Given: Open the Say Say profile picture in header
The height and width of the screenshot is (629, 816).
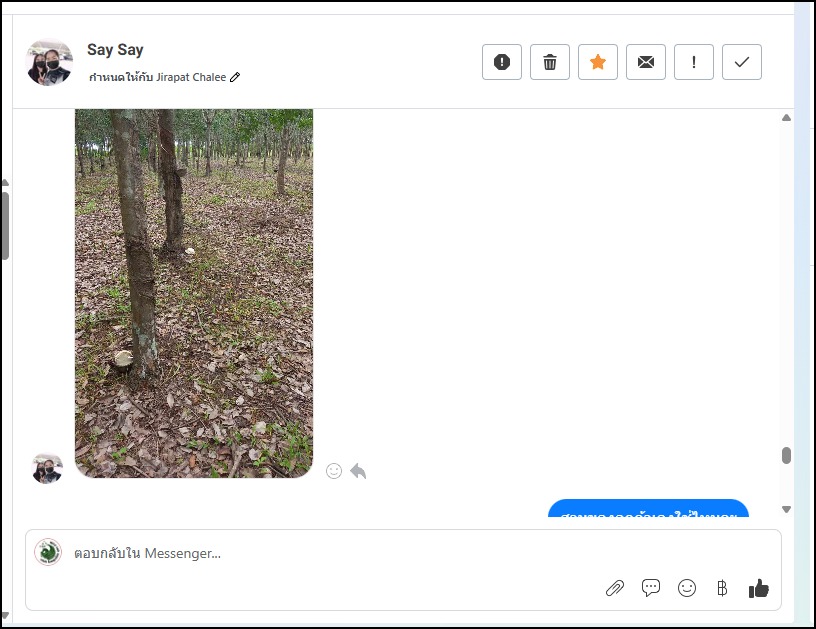Looking at the screenshot, I should pyautogui.click(x=49, y=62).
